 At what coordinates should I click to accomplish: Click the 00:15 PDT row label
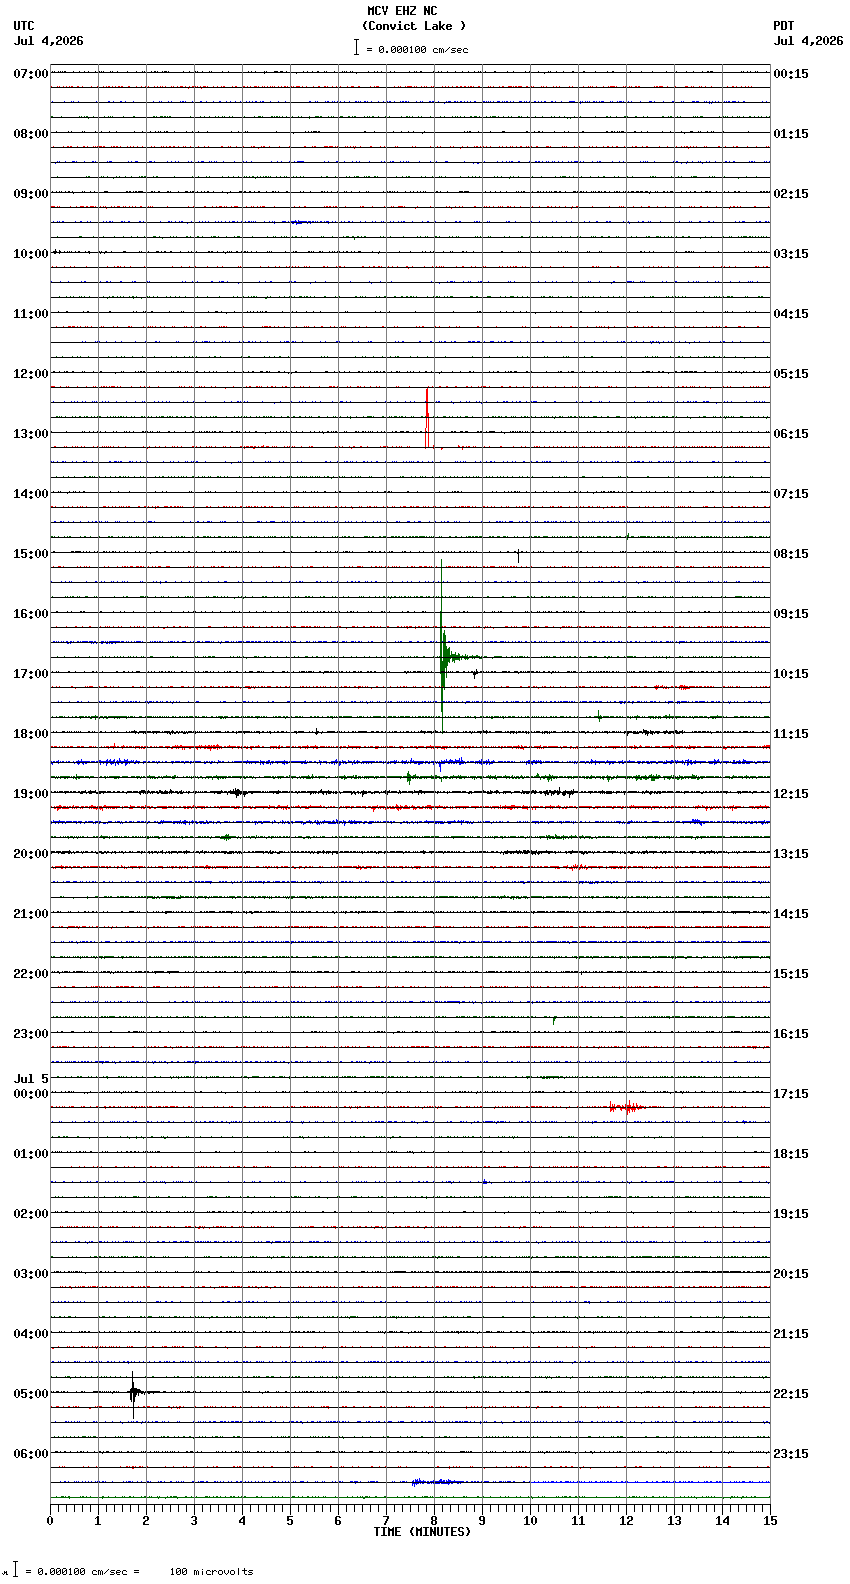click(791, 74)
